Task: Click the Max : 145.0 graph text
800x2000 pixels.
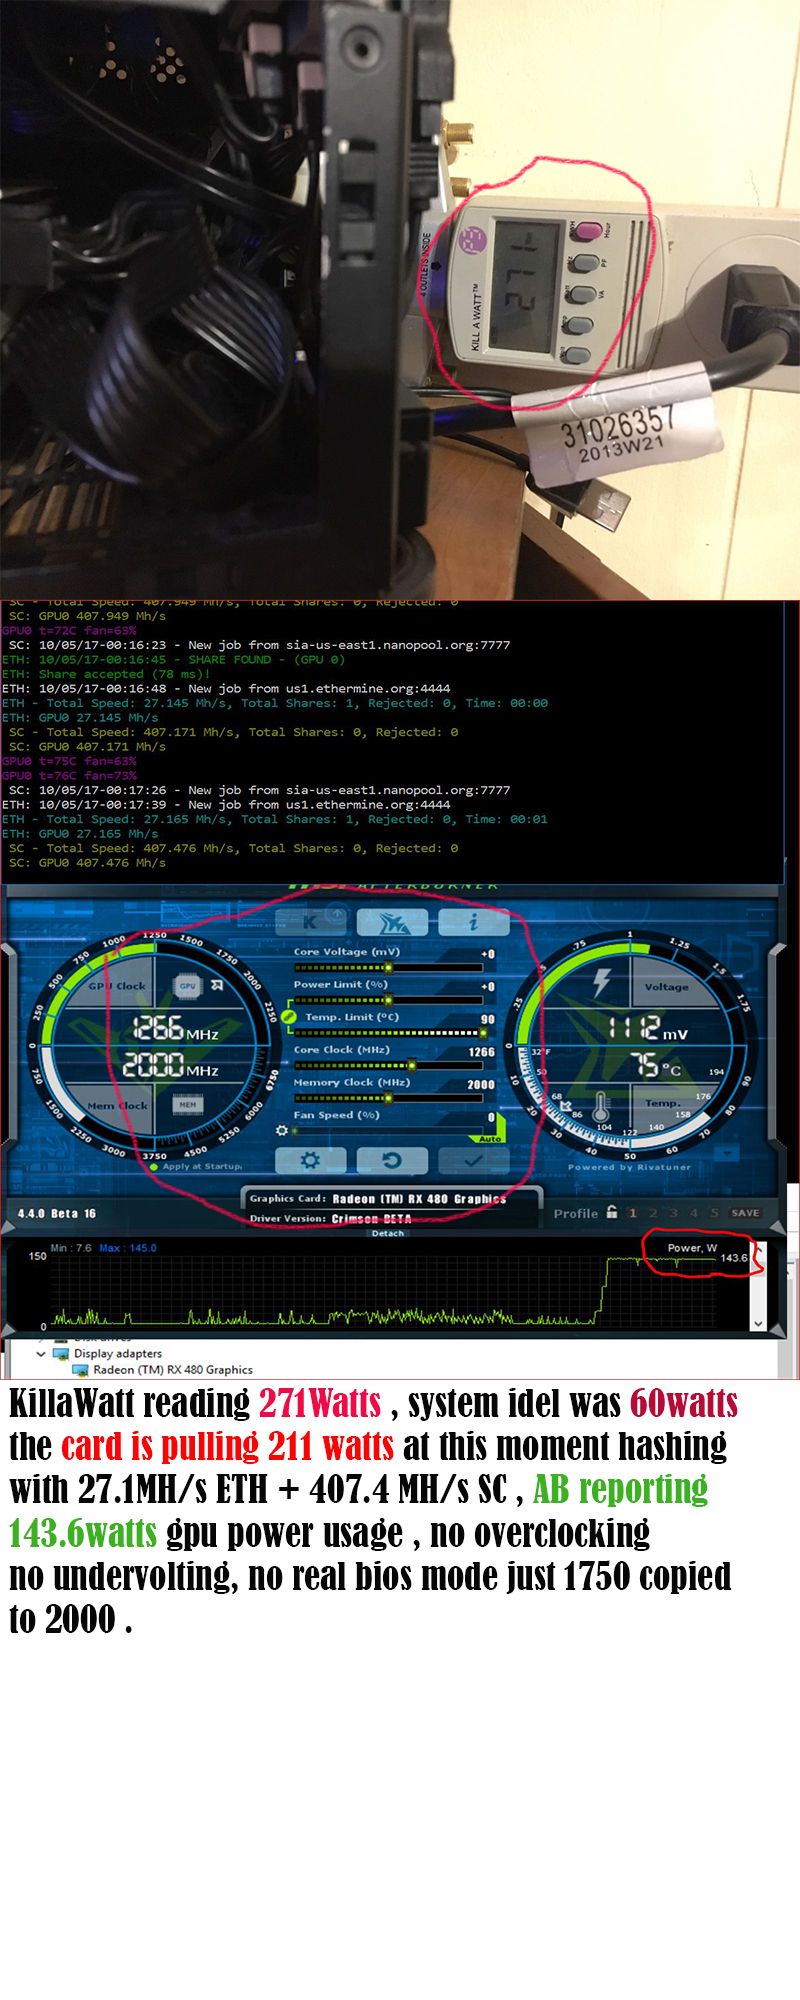Action: tap(128, 1248)
